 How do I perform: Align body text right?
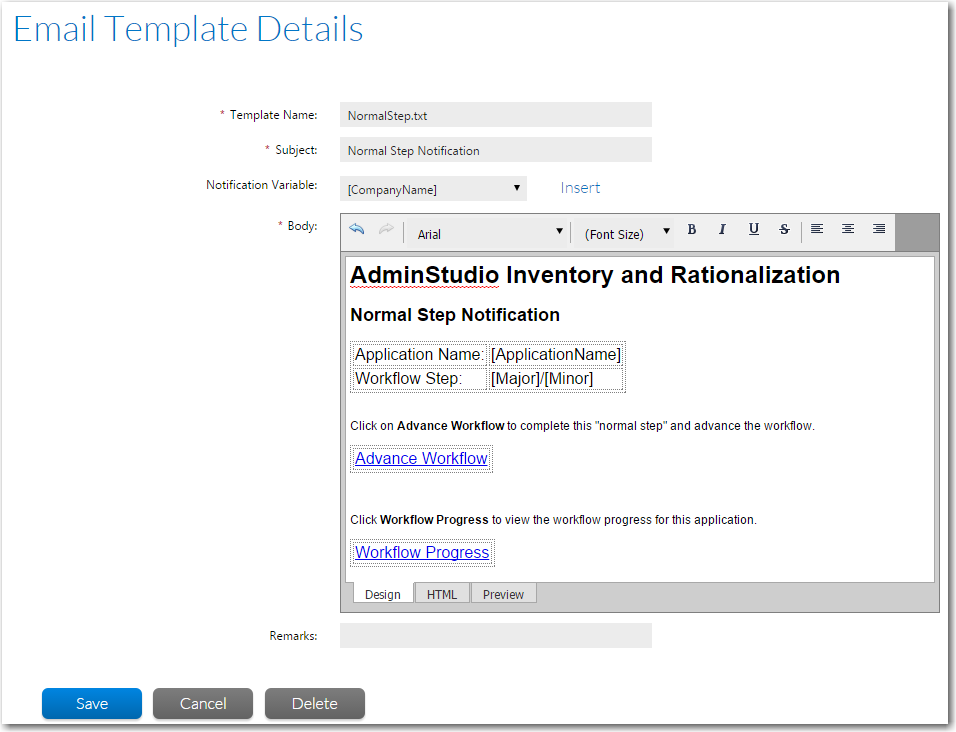pyautogui.click(x=879, y=229)
